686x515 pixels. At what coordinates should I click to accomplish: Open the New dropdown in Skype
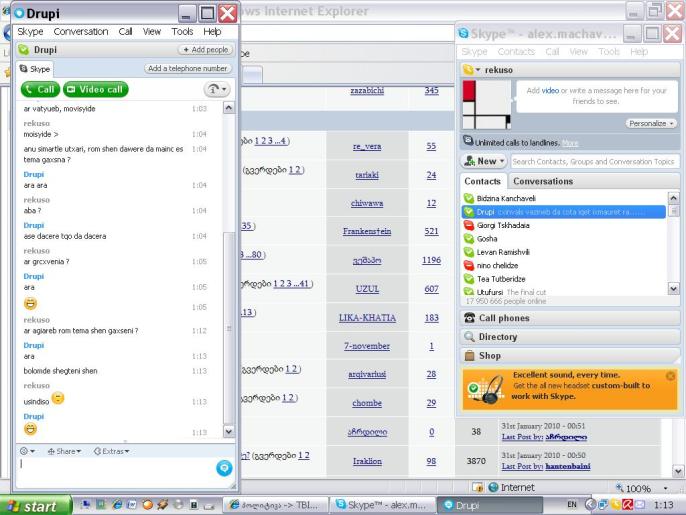pos(484,161)
